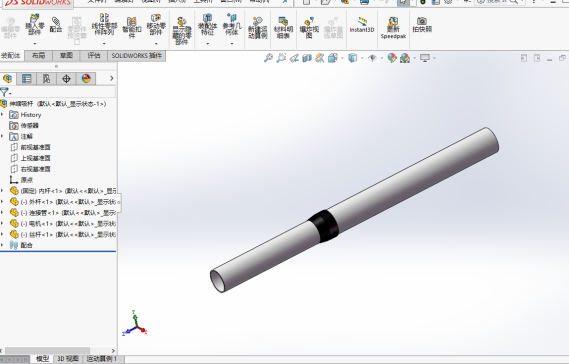Image resolution: width=569 pixels, height=364 pixels.
Task: Open dropdown arrow under 线性零部件阵列
Action: [104, 44]
